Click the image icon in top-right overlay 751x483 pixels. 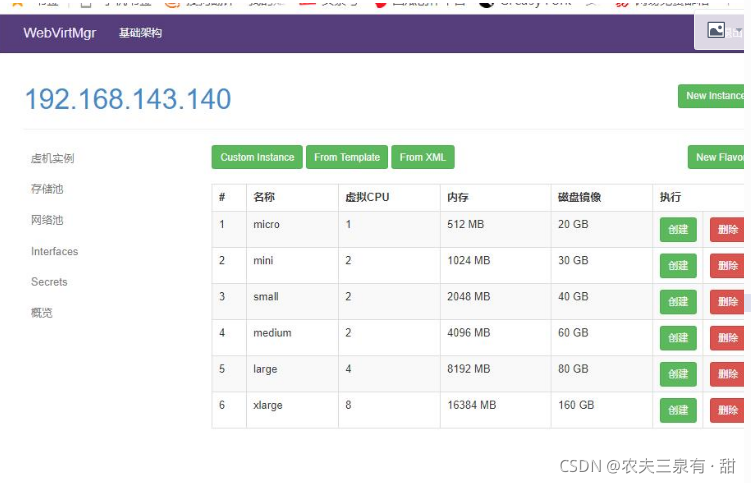point(716,31)
